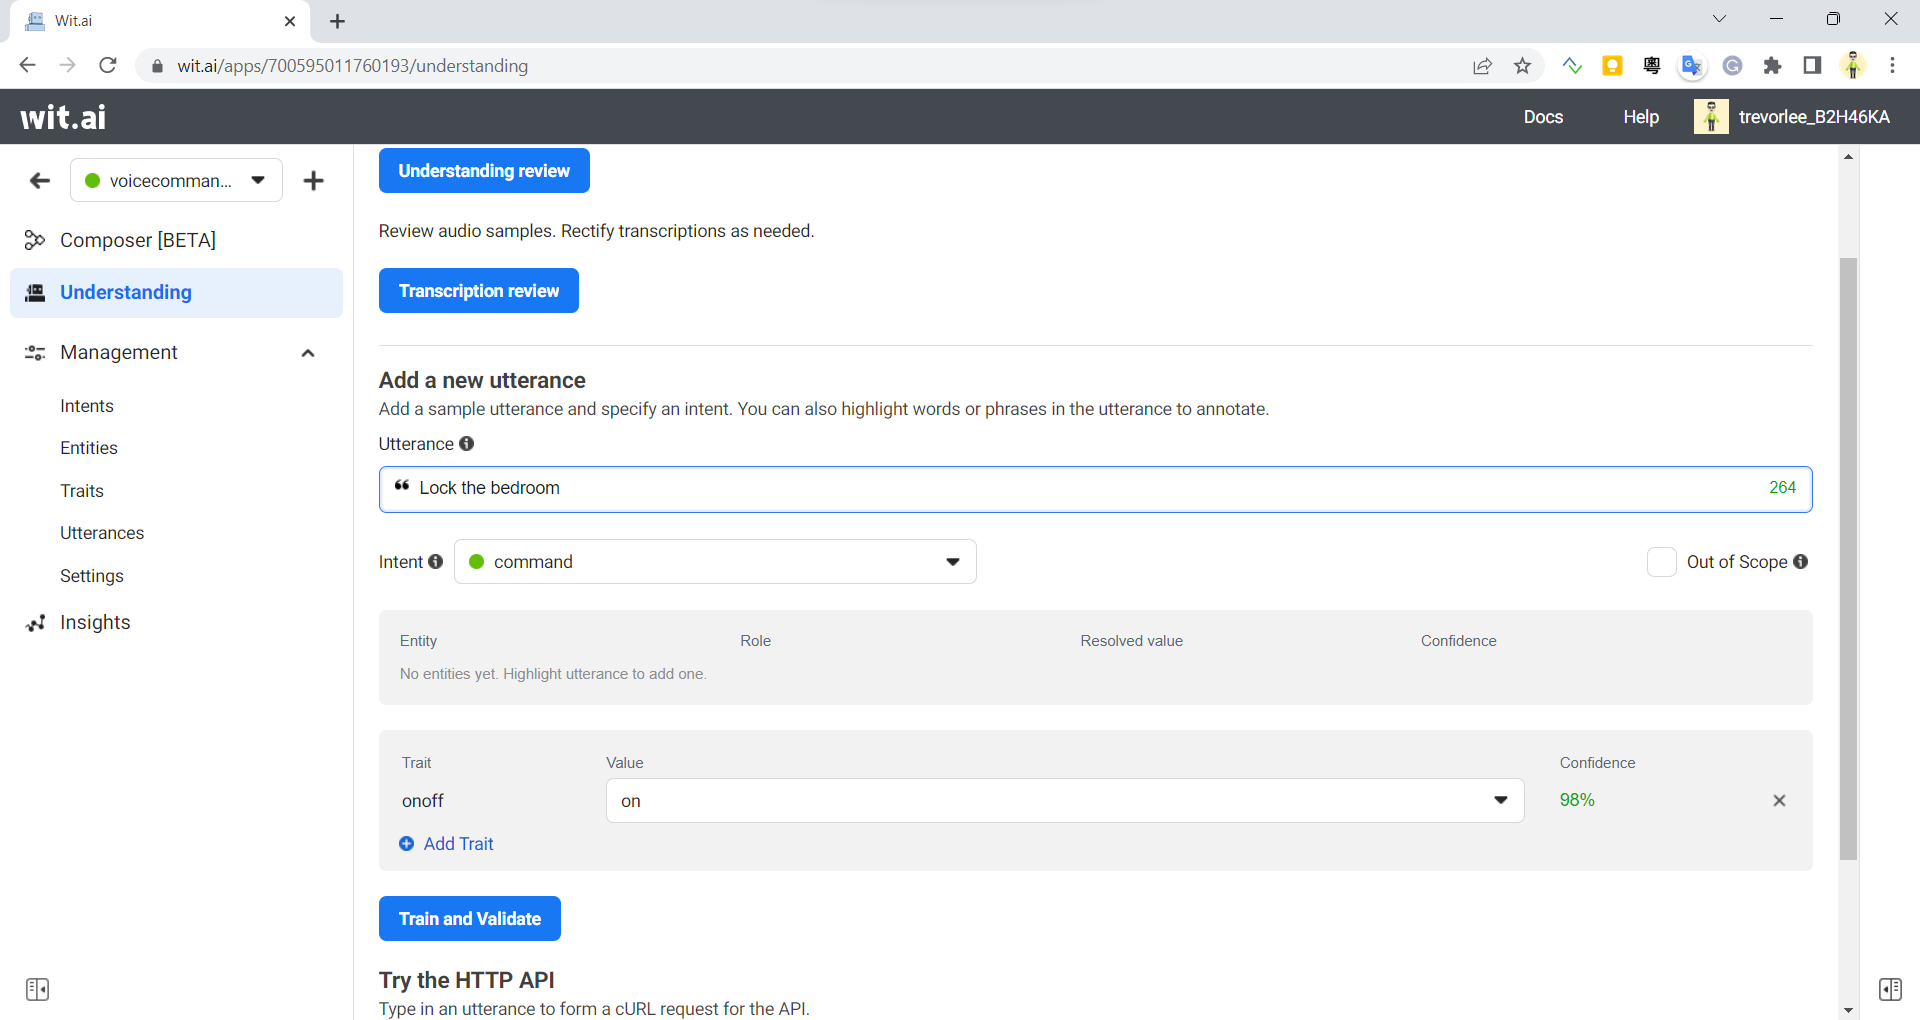The height and width of the screenshot is (1020, 1920).
Task: Open the voicecommand app selector dropdown
Action: (x=176, y=181)
